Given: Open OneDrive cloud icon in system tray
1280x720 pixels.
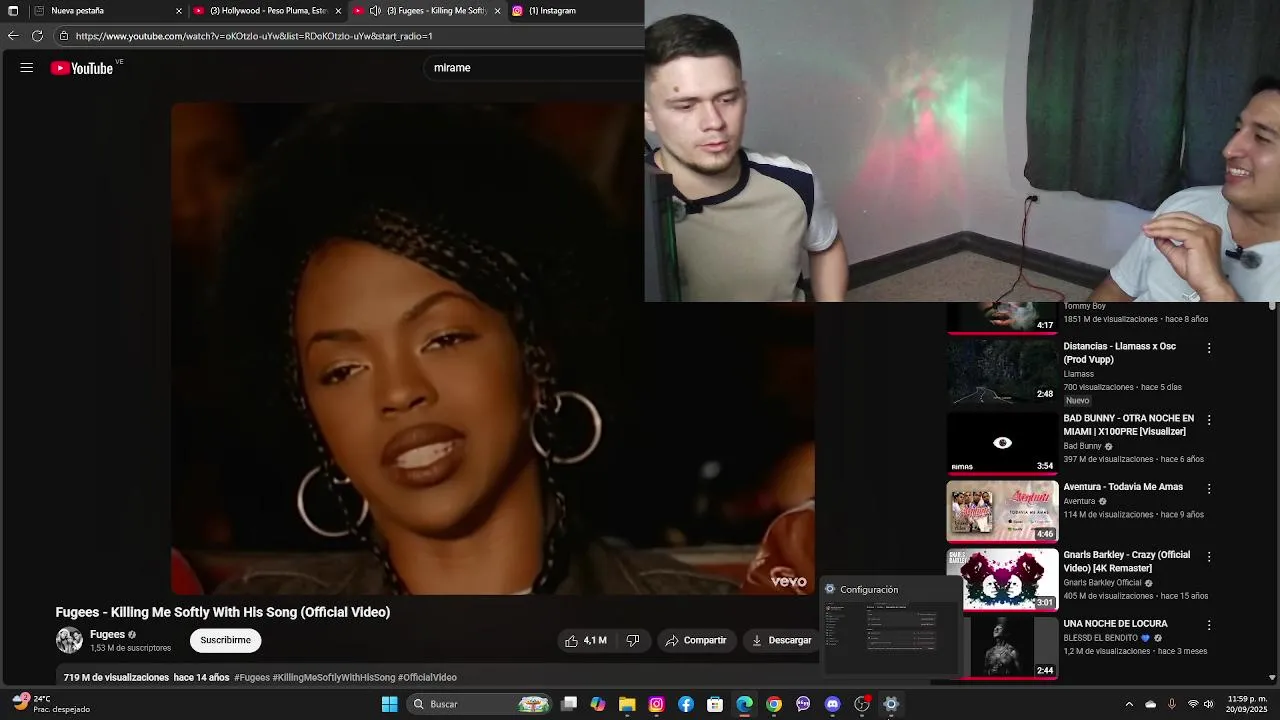Looking at the screenshot, I should click(x=1150, y=704).
